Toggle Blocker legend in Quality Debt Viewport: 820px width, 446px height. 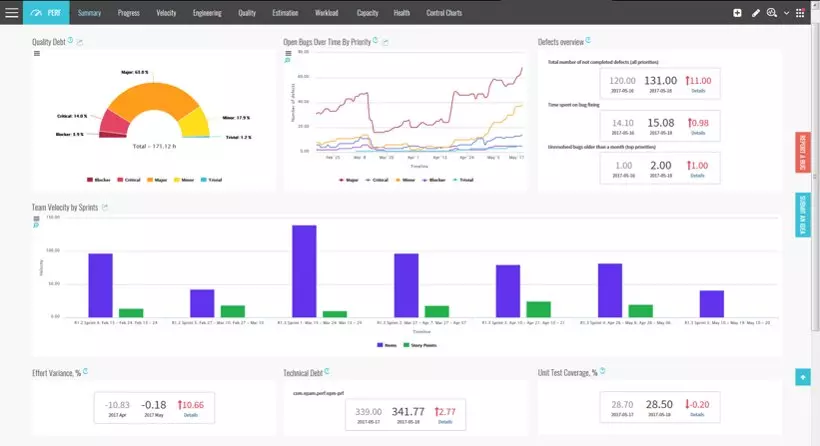(98, 180)
